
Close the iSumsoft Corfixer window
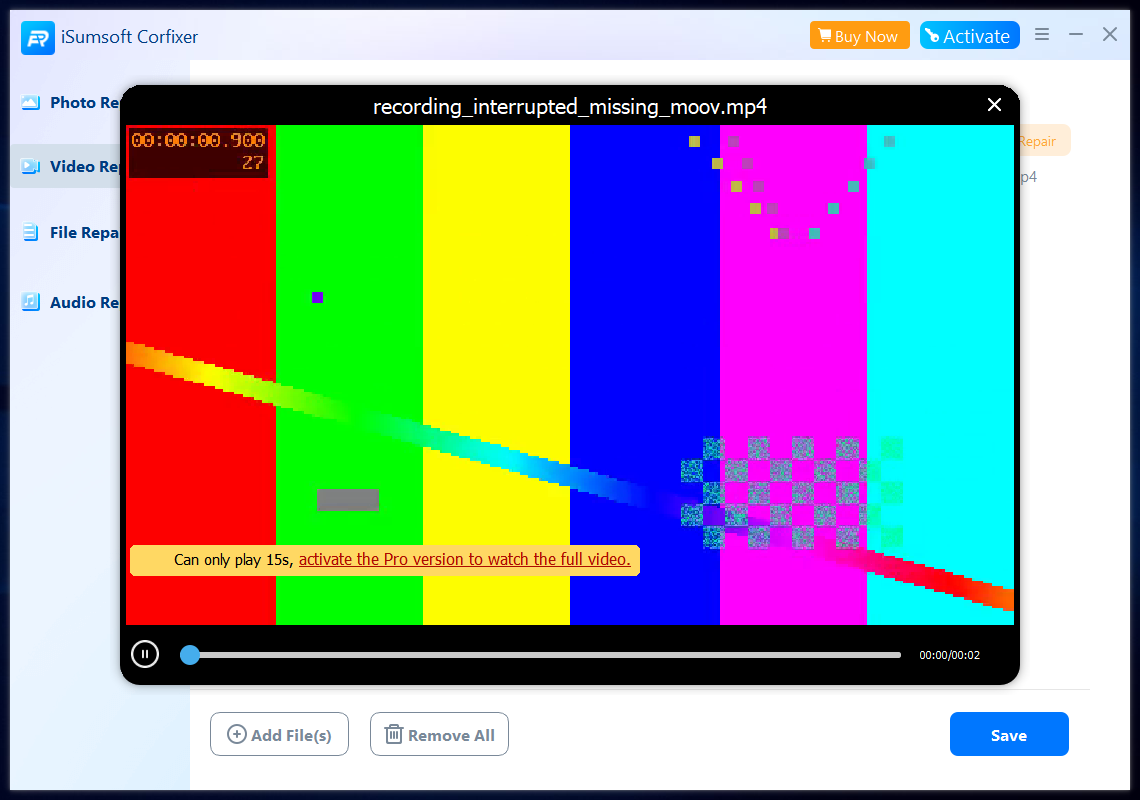1109,34
